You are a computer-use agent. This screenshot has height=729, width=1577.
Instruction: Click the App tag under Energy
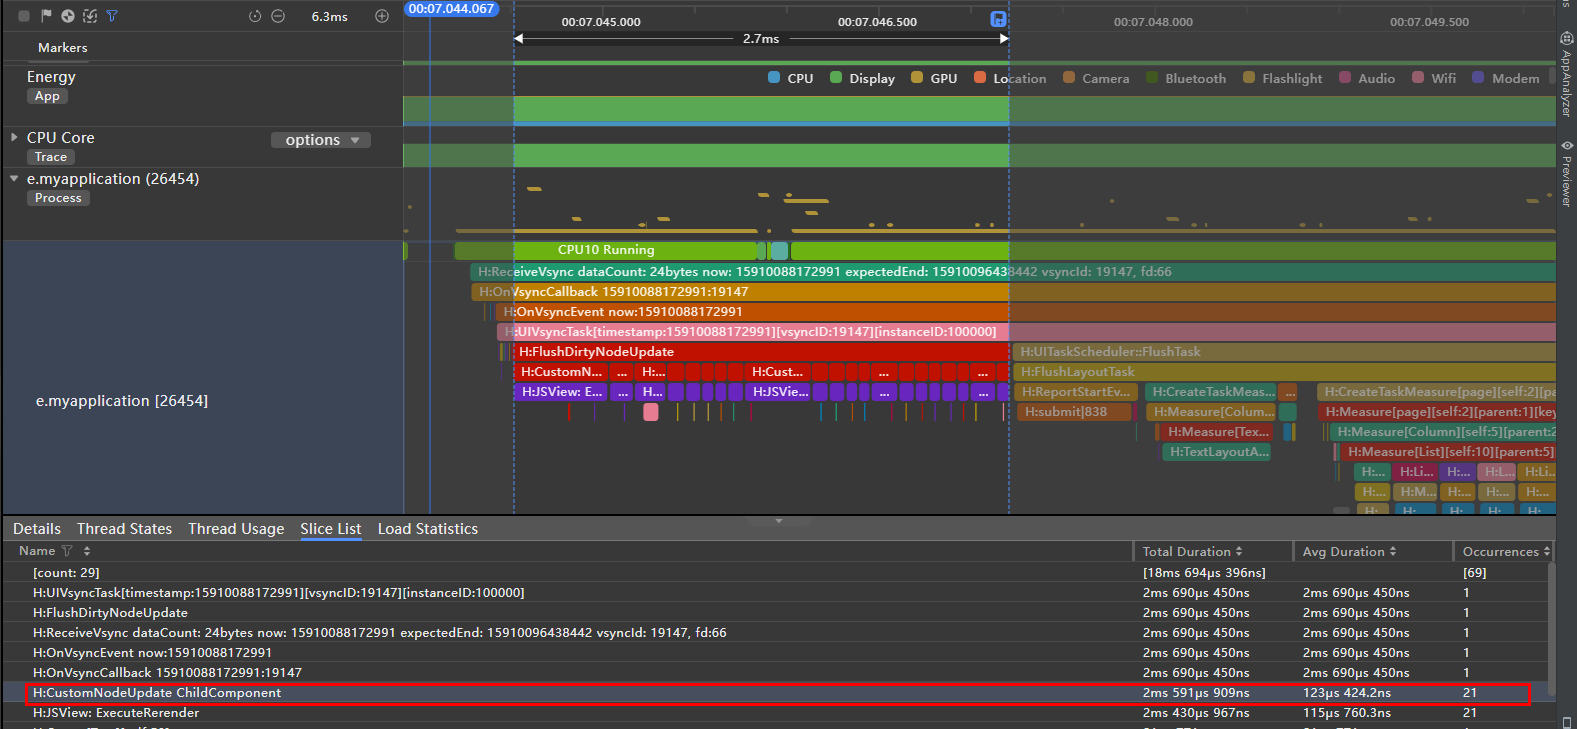pyautogui.click(x=47, y=96)
